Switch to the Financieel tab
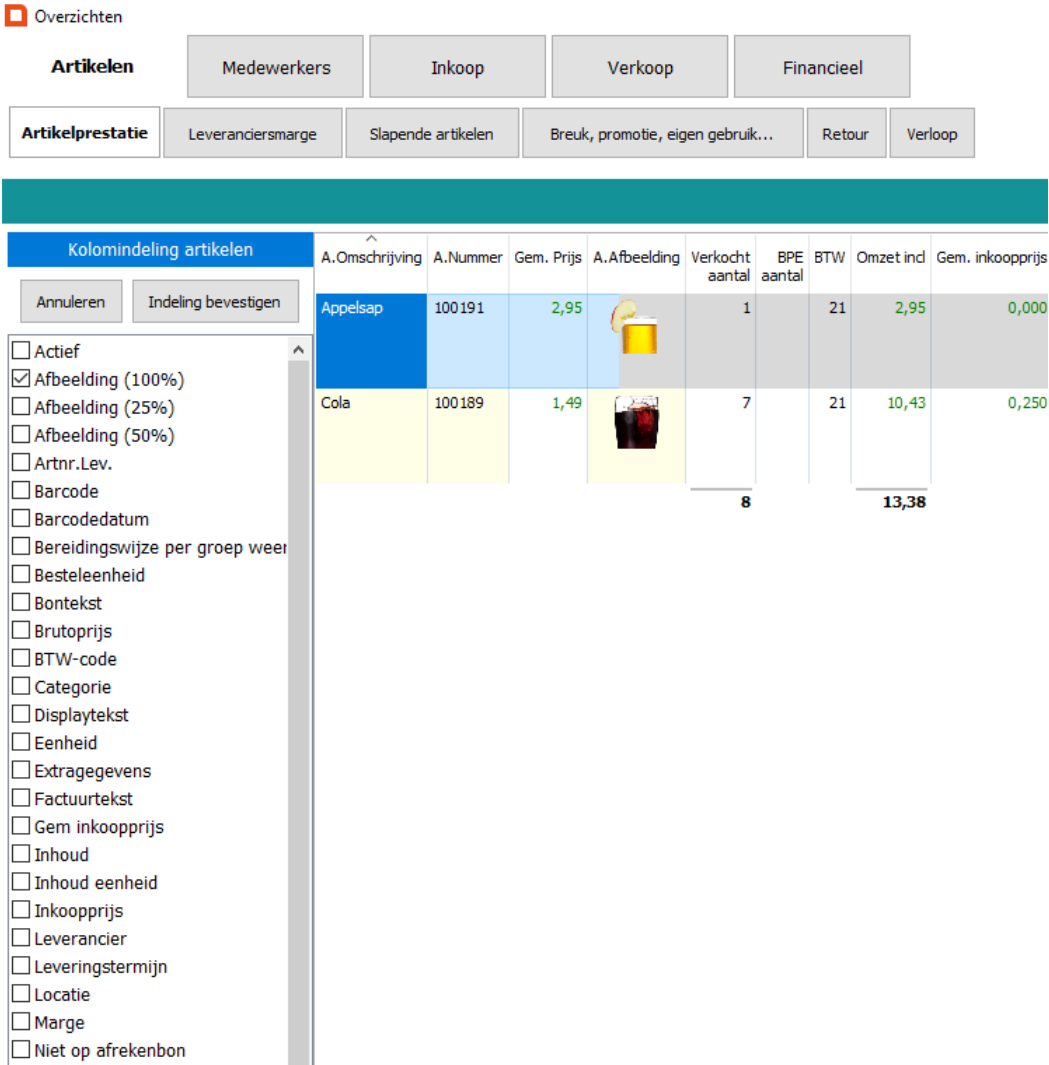This screenshot has height=1065, width=1049. [x=822, y=68]
